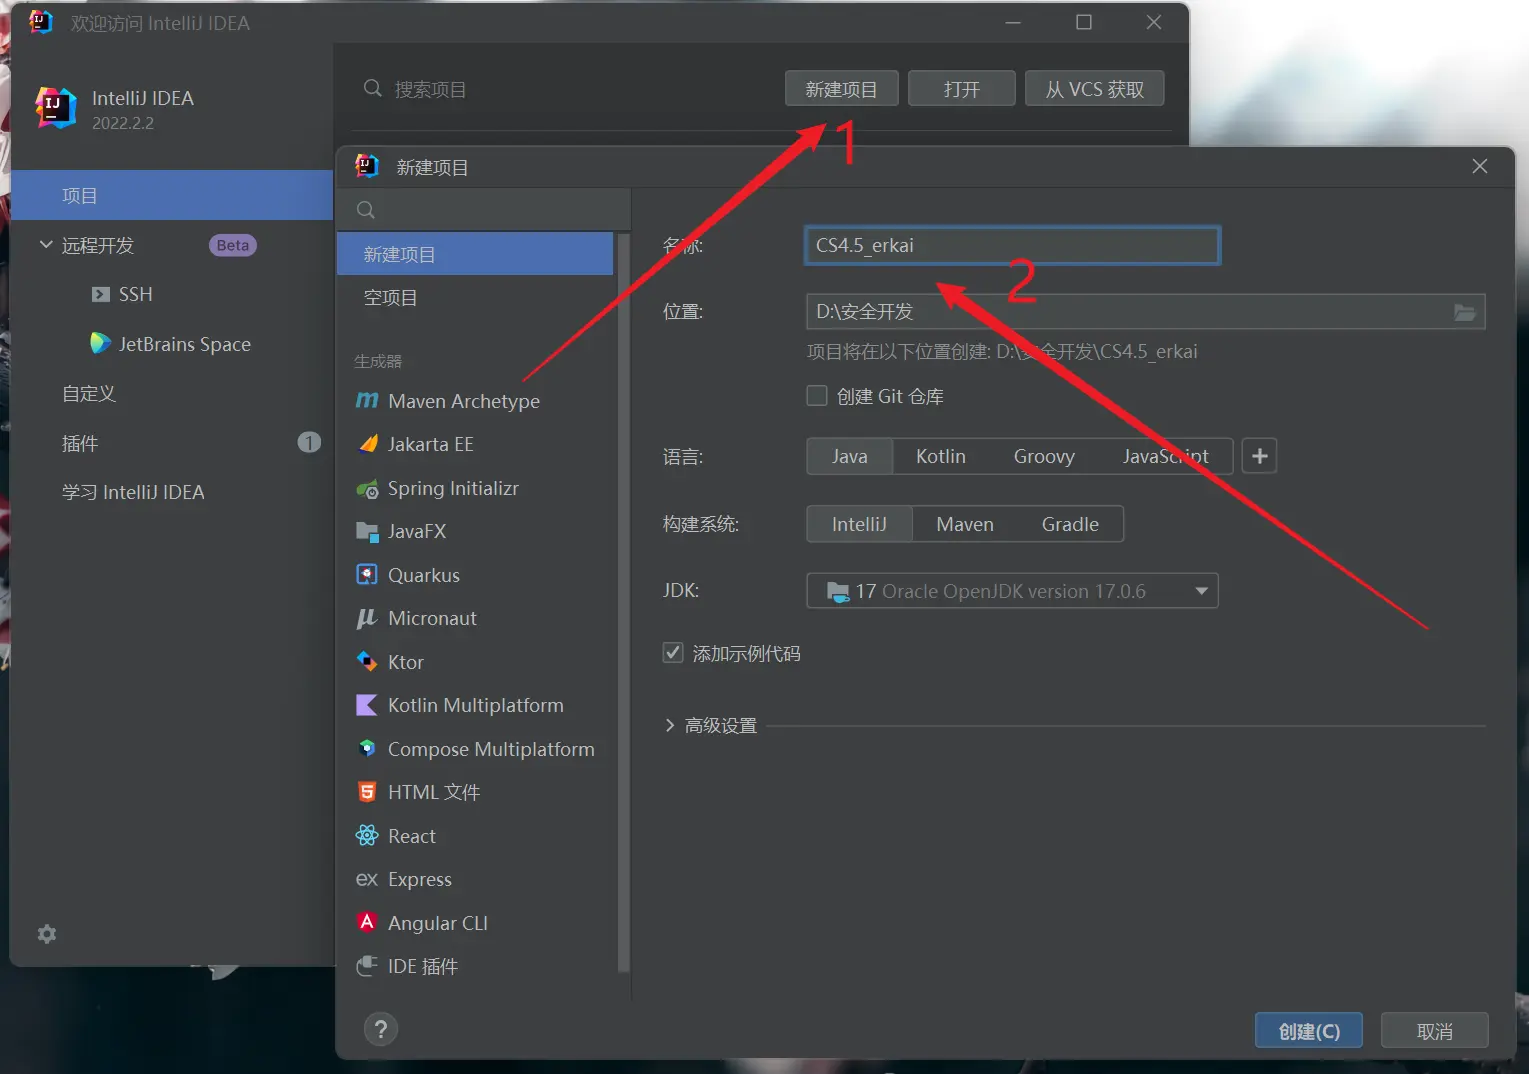Click the blue Create button

pyautogui.click(x=1308, y=1031)
